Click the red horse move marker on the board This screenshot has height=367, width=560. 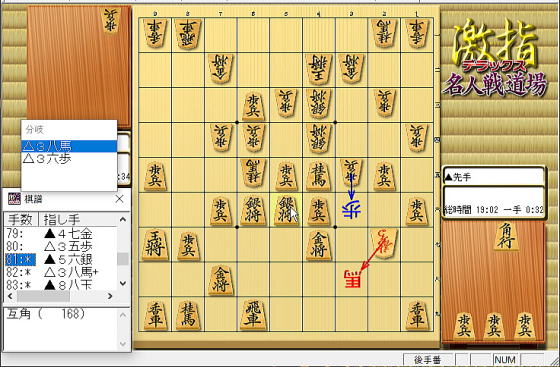[x=352, y=279]
